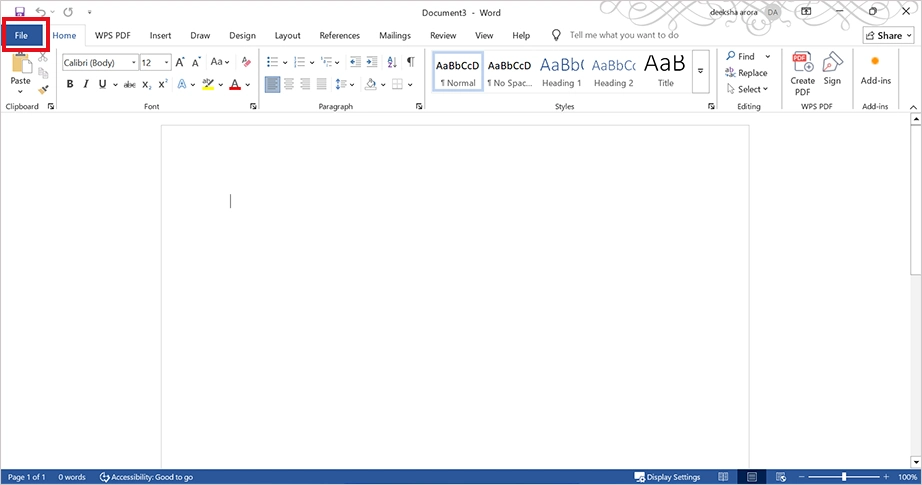This screenshot has height=485, width=922.
Task: Click the Share button
Action: click(x=888, y=35)
